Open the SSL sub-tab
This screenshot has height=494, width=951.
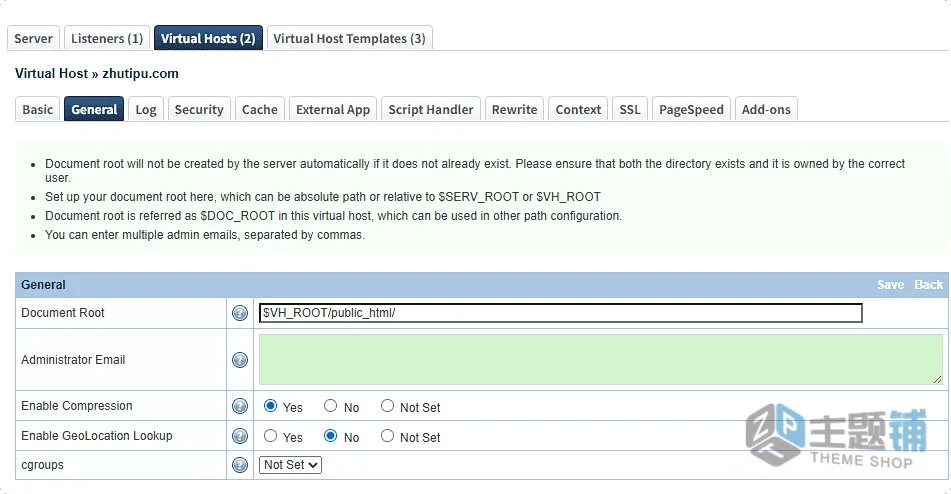tap(630, 109)
